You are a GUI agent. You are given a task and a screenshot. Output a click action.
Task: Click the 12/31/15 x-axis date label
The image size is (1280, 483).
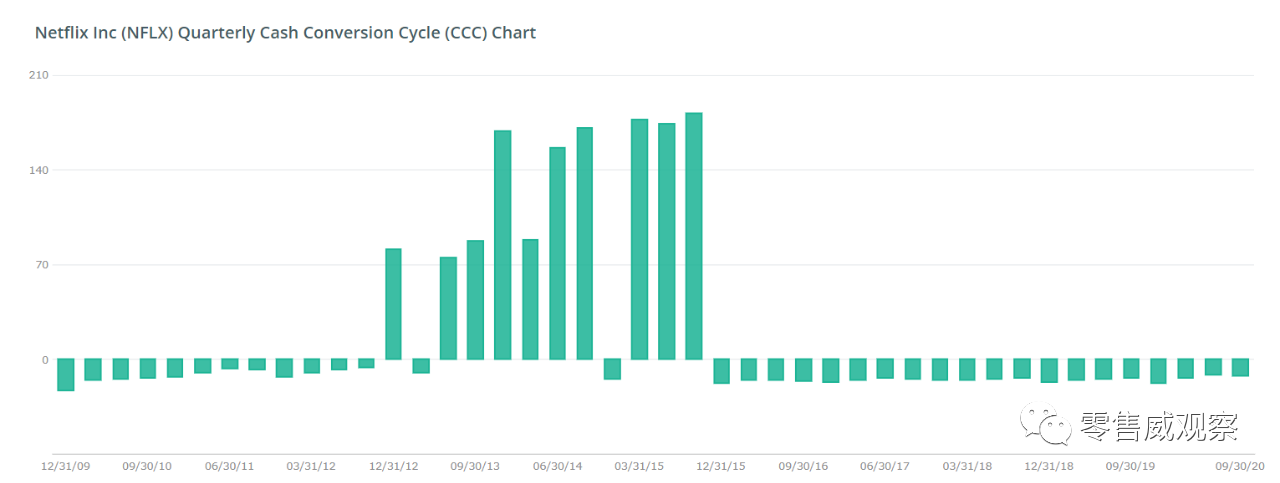pos(721,466)
